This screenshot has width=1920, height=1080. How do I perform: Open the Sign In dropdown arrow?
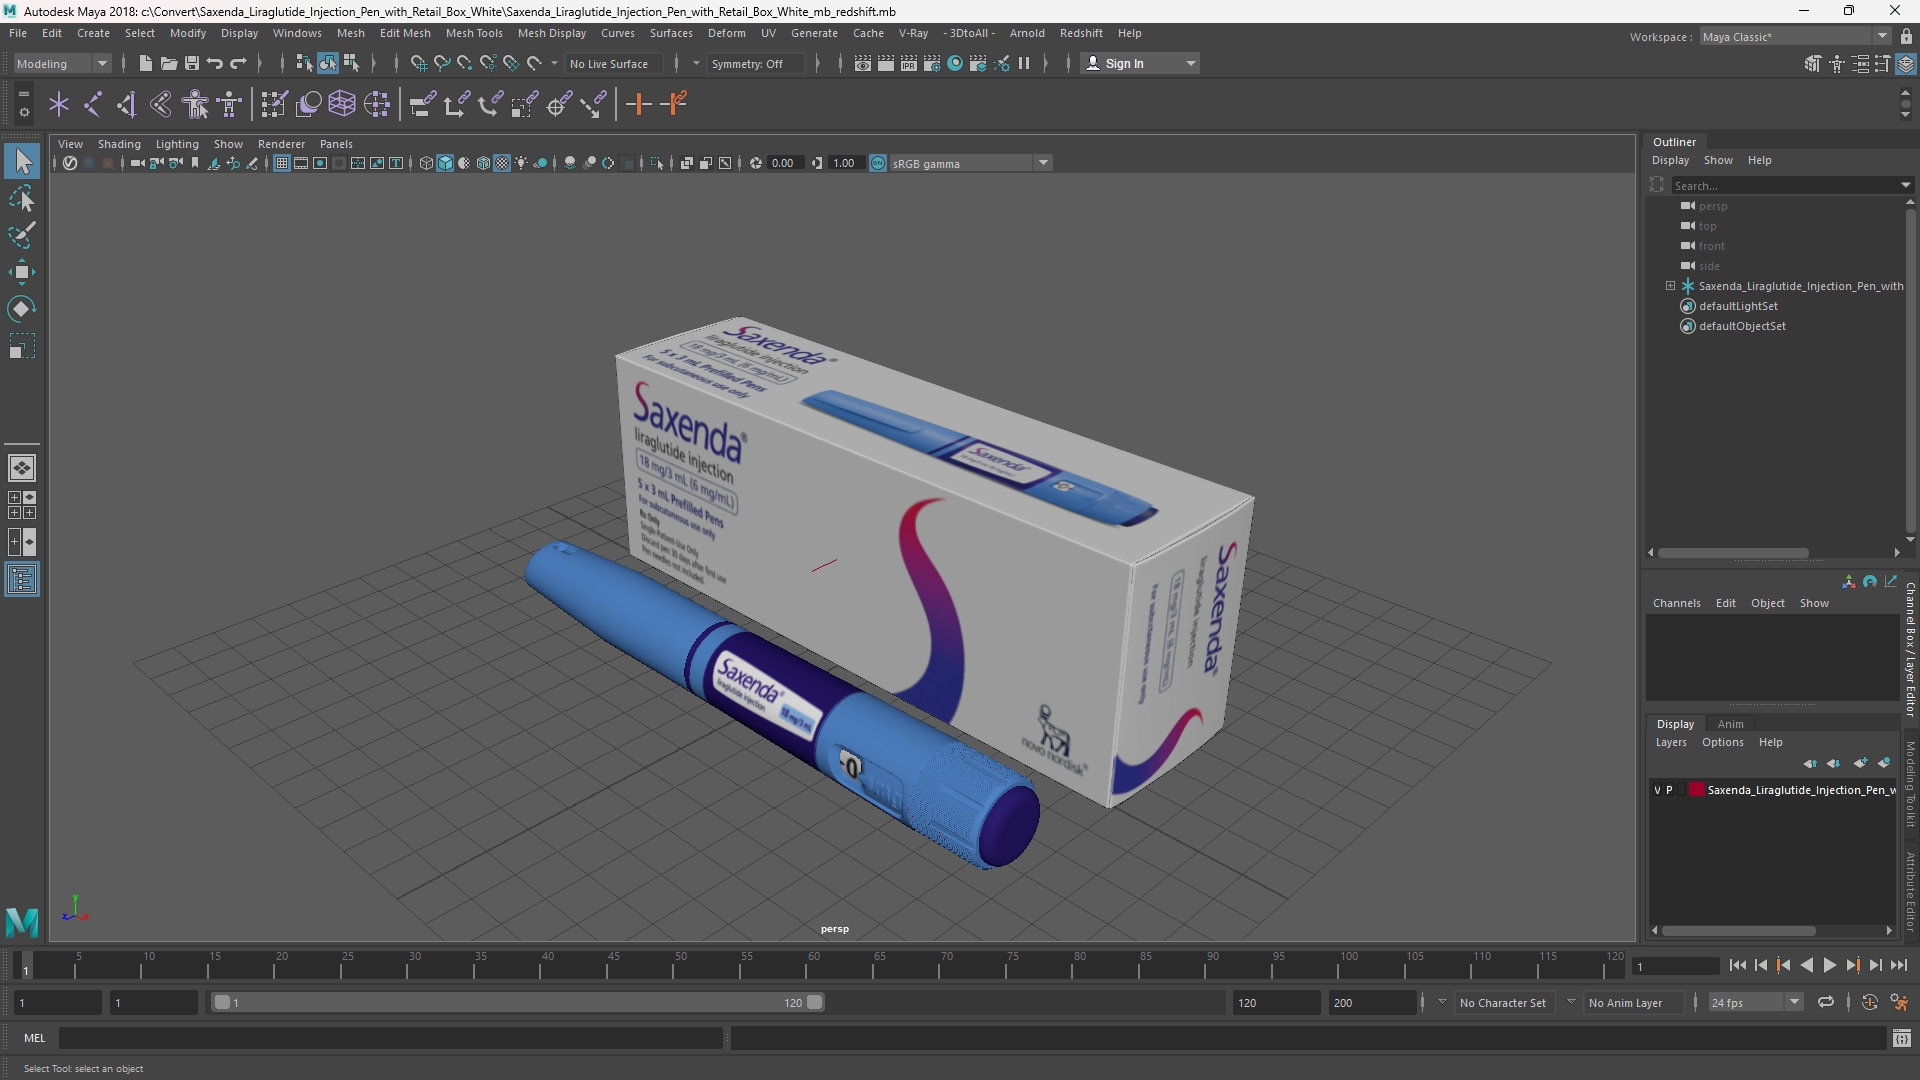pyautogui.click(x=1190, y=63)
